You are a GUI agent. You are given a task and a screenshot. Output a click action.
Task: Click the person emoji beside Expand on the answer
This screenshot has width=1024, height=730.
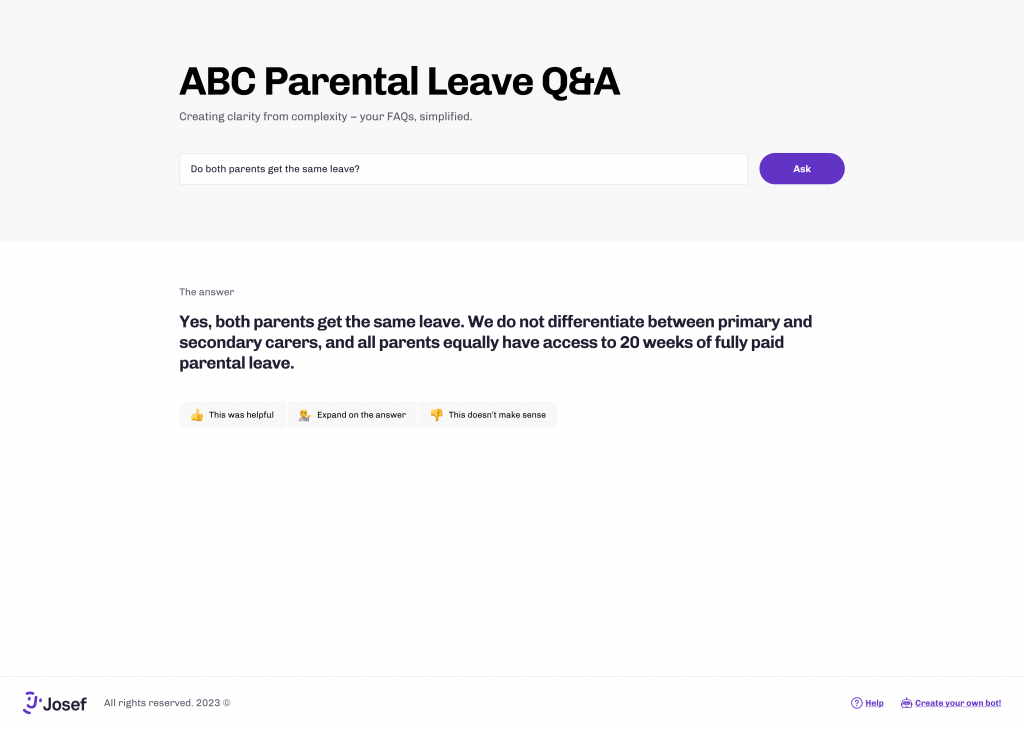[x=304, y=415]
